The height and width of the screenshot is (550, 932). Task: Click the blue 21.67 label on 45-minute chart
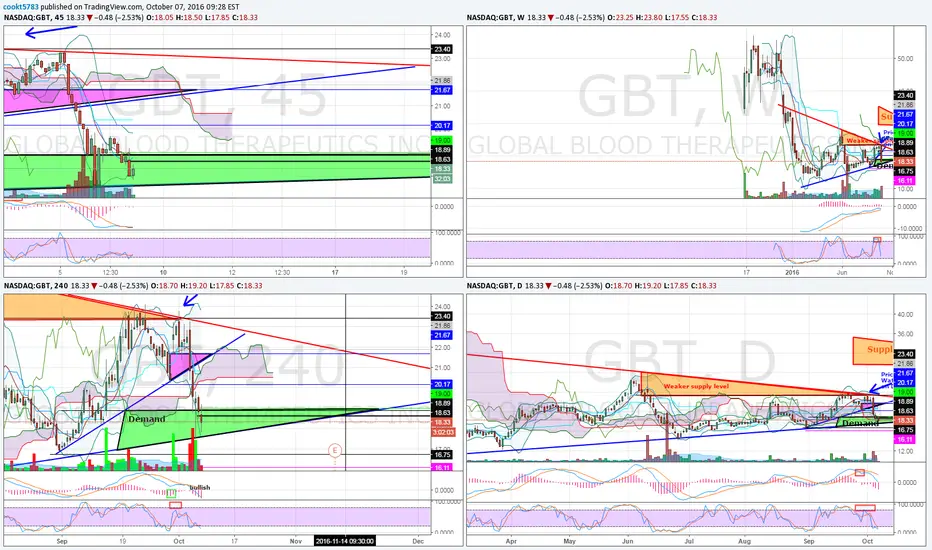tap(442, 90)
